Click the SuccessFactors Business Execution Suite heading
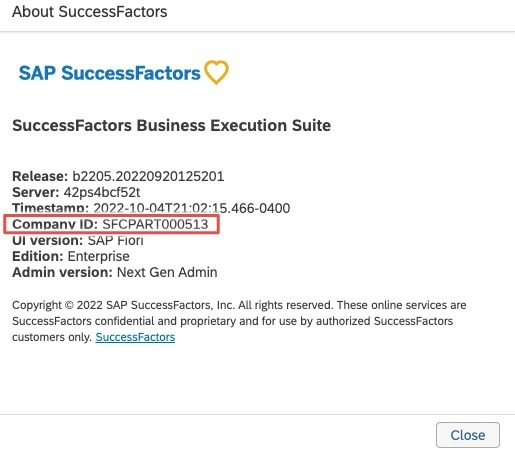This screenshot has height=451, width=515. click(172, 126)
